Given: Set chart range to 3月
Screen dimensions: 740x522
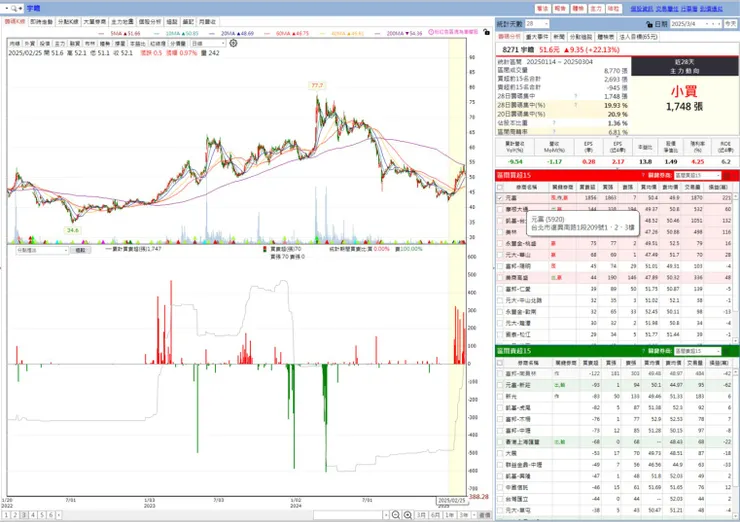Looking at the screenshot, I should click(421, 515).
